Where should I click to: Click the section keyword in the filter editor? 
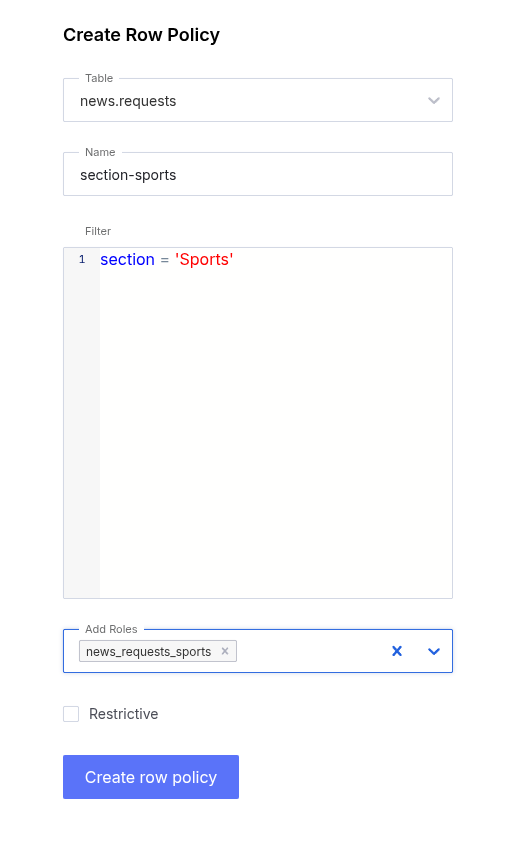pos(127,259)
